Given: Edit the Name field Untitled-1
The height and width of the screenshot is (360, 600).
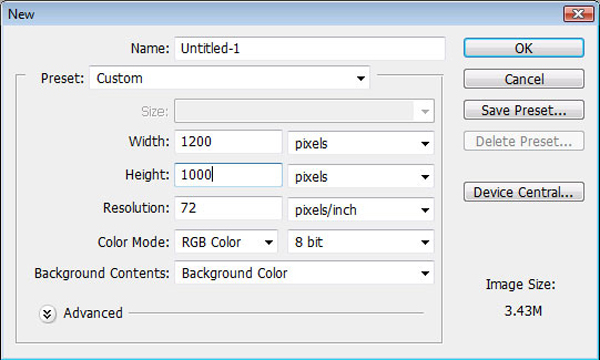Looking at the screenshot, I should [x=310, y=49].
